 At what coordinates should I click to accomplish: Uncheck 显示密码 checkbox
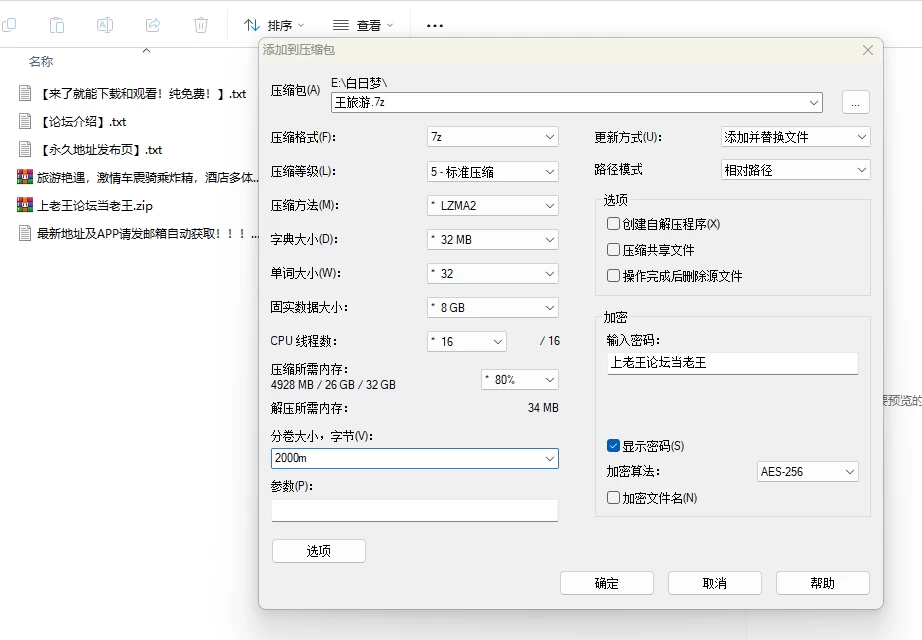coord(613,446)
